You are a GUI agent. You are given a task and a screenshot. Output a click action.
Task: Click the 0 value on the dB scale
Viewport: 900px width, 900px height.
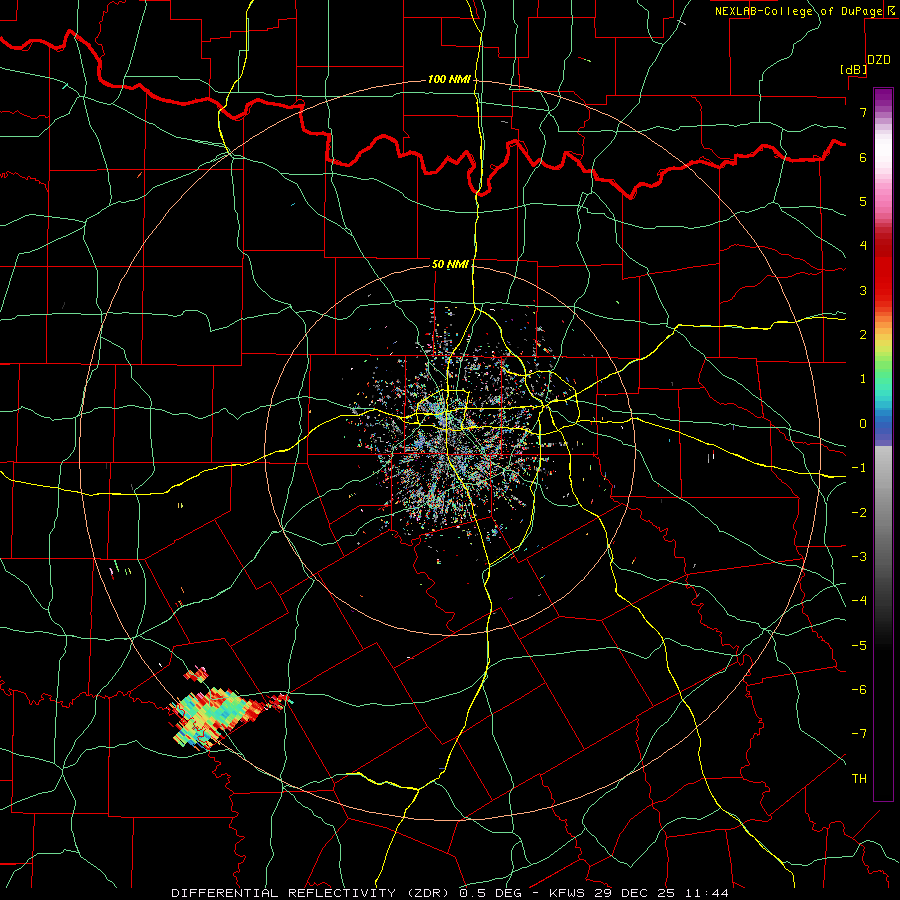point(863,424)
